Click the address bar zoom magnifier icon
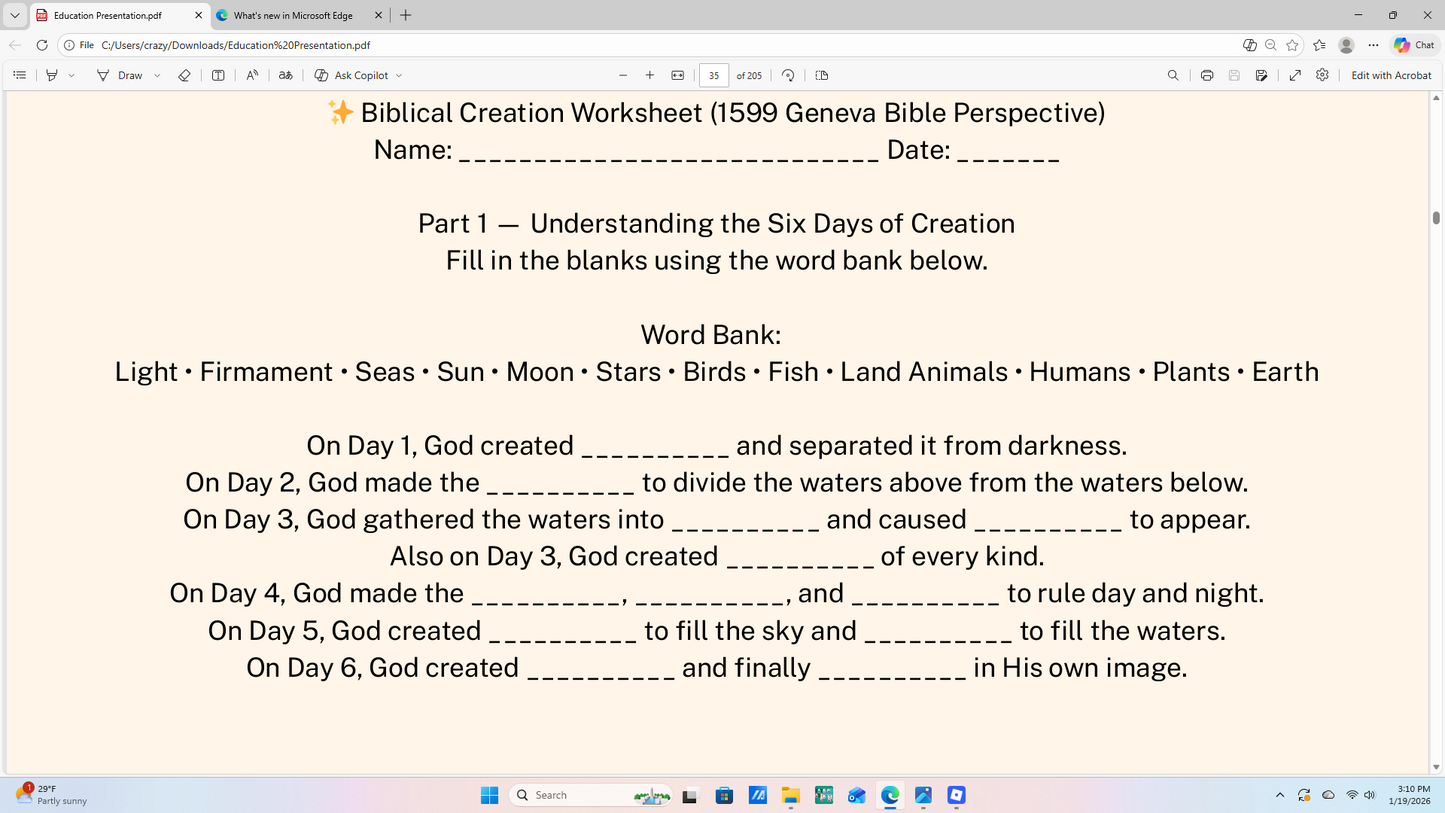The width and height of the screenshot is (1445, 813). pos(1270,45)
